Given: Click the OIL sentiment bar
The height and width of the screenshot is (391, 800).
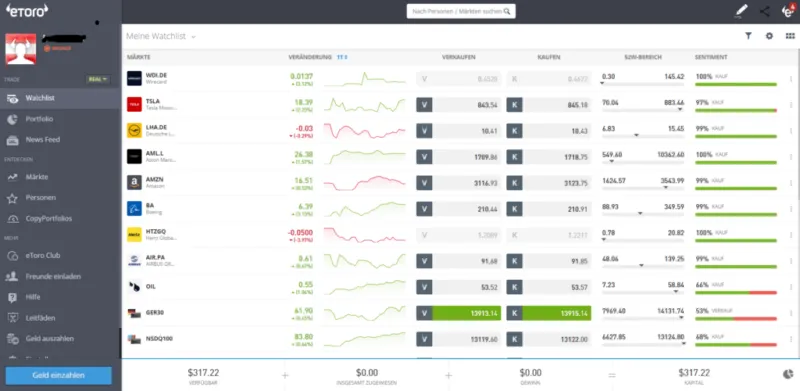Looking at the screenshot, I should [736, 292].
